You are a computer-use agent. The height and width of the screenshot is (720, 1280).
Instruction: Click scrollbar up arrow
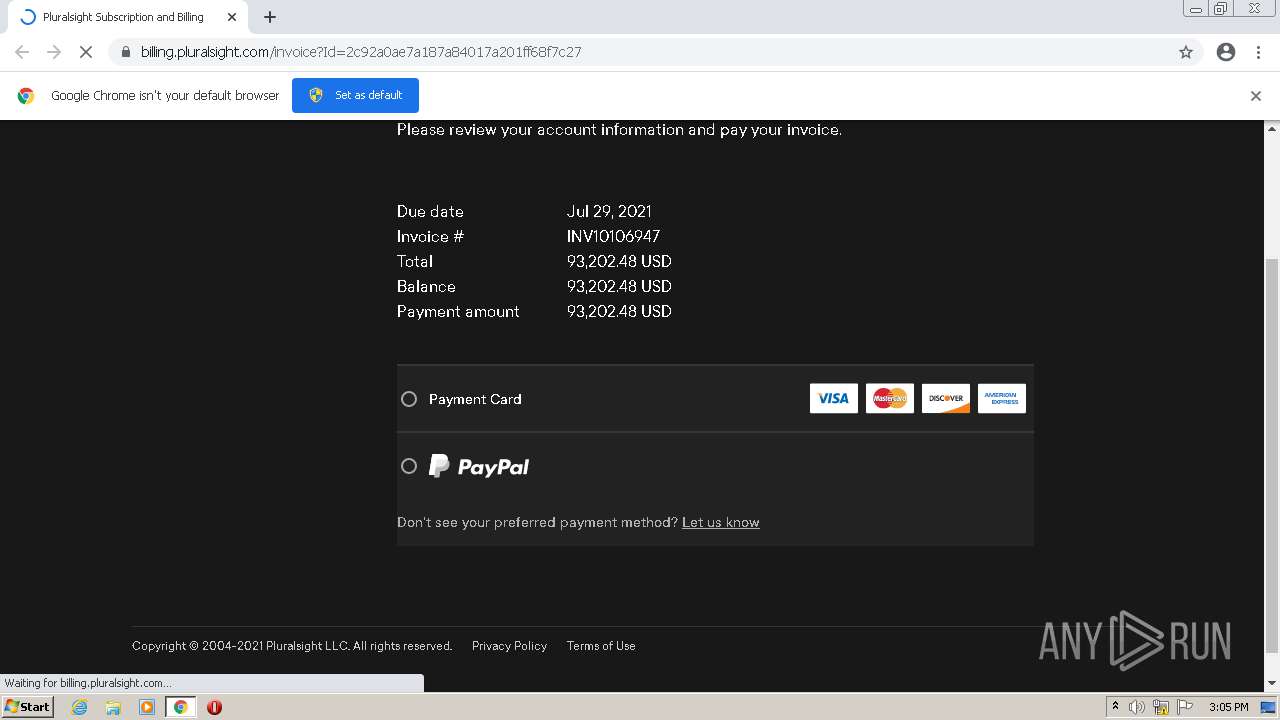click(1272, 128)
